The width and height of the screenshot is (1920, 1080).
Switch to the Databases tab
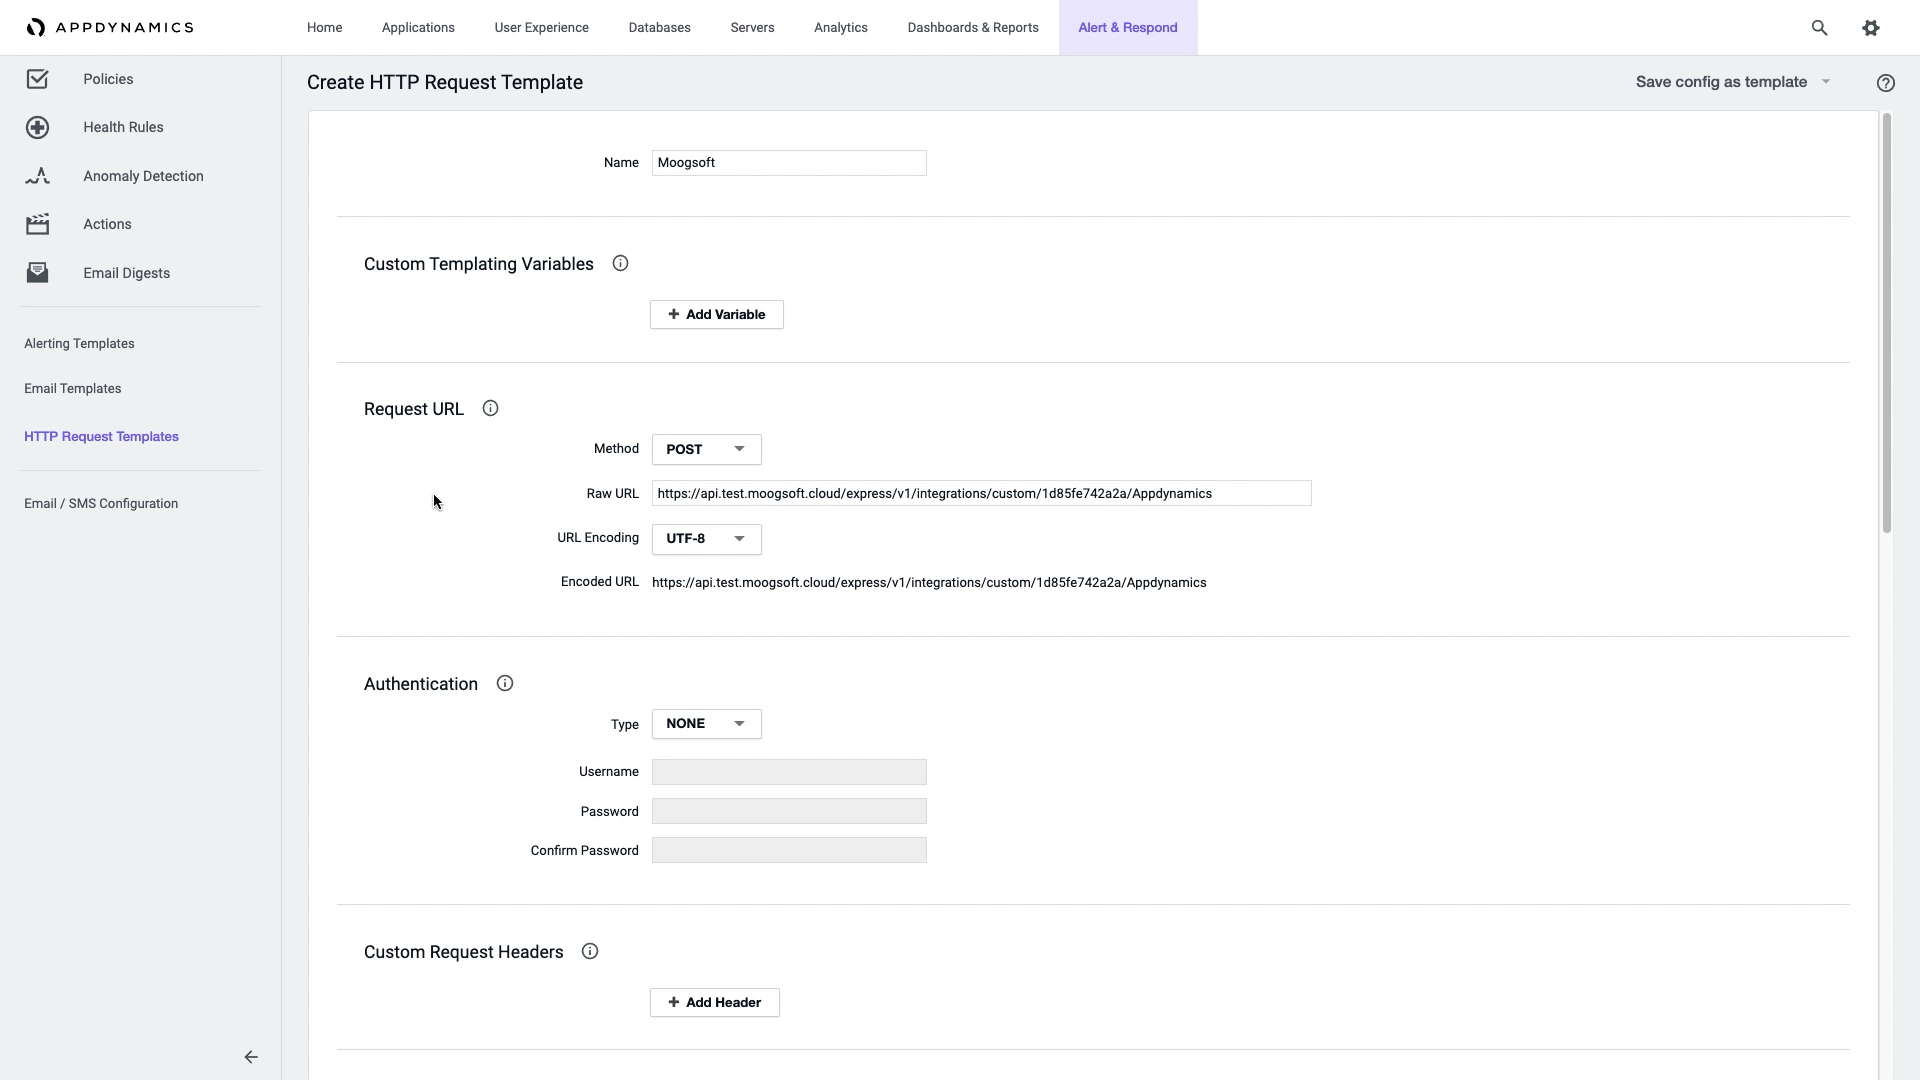pos(659,28)
